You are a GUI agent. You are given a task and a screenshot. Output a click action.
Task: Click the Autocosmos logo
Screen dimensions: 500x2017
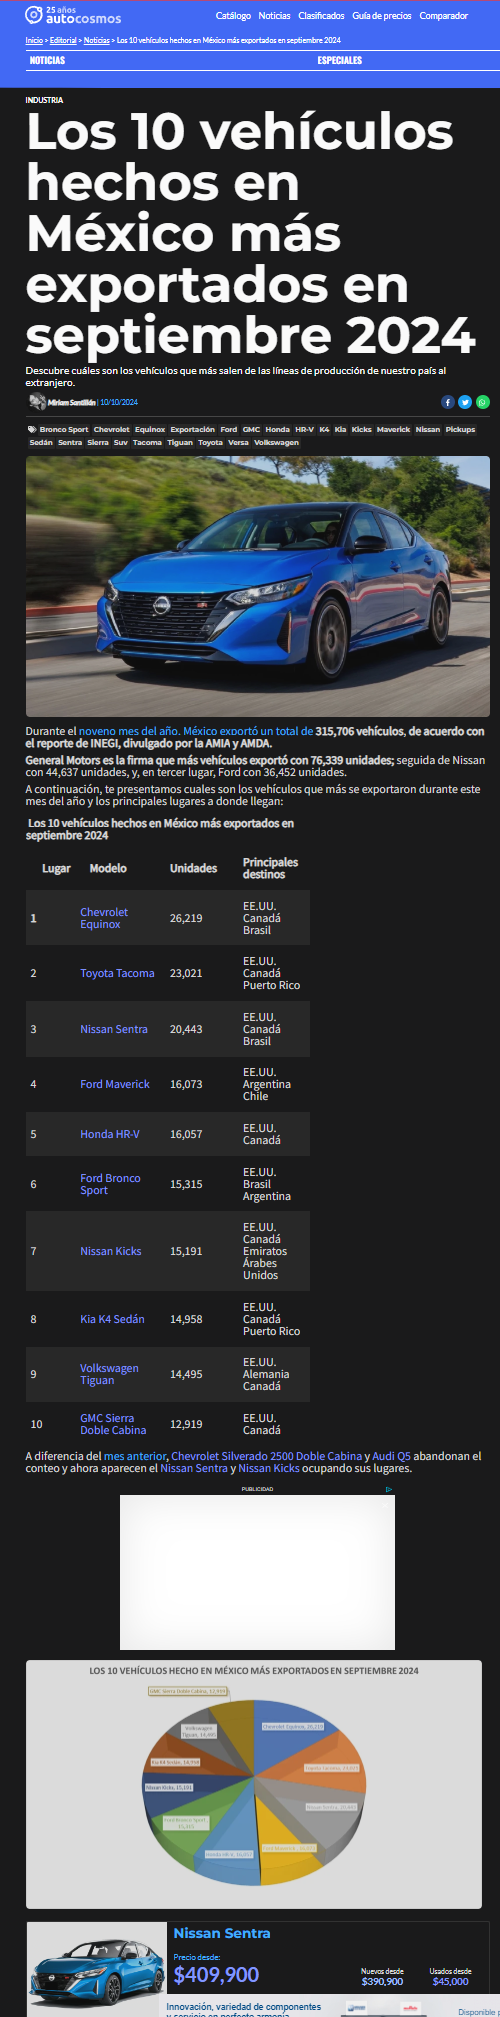point(73,15)
